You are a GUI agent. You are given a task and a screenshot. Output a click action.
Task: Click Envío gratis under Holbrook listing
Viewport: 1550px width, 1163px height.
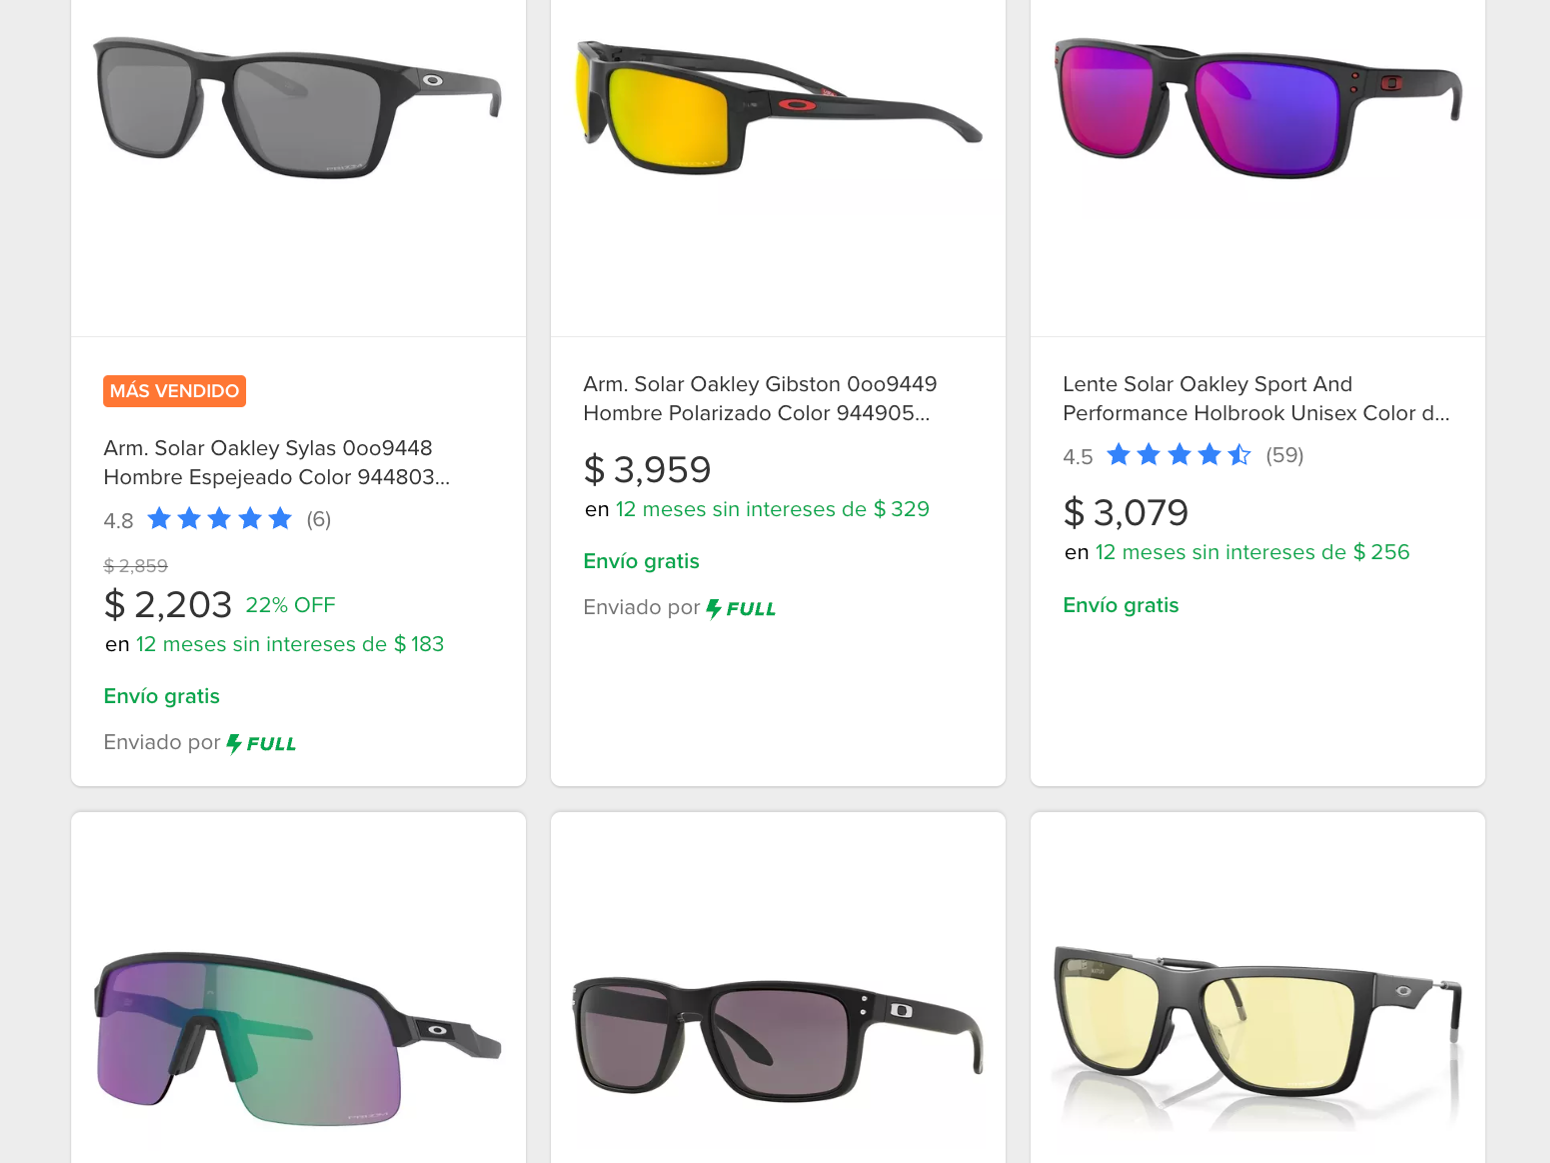click(1120, 605)
